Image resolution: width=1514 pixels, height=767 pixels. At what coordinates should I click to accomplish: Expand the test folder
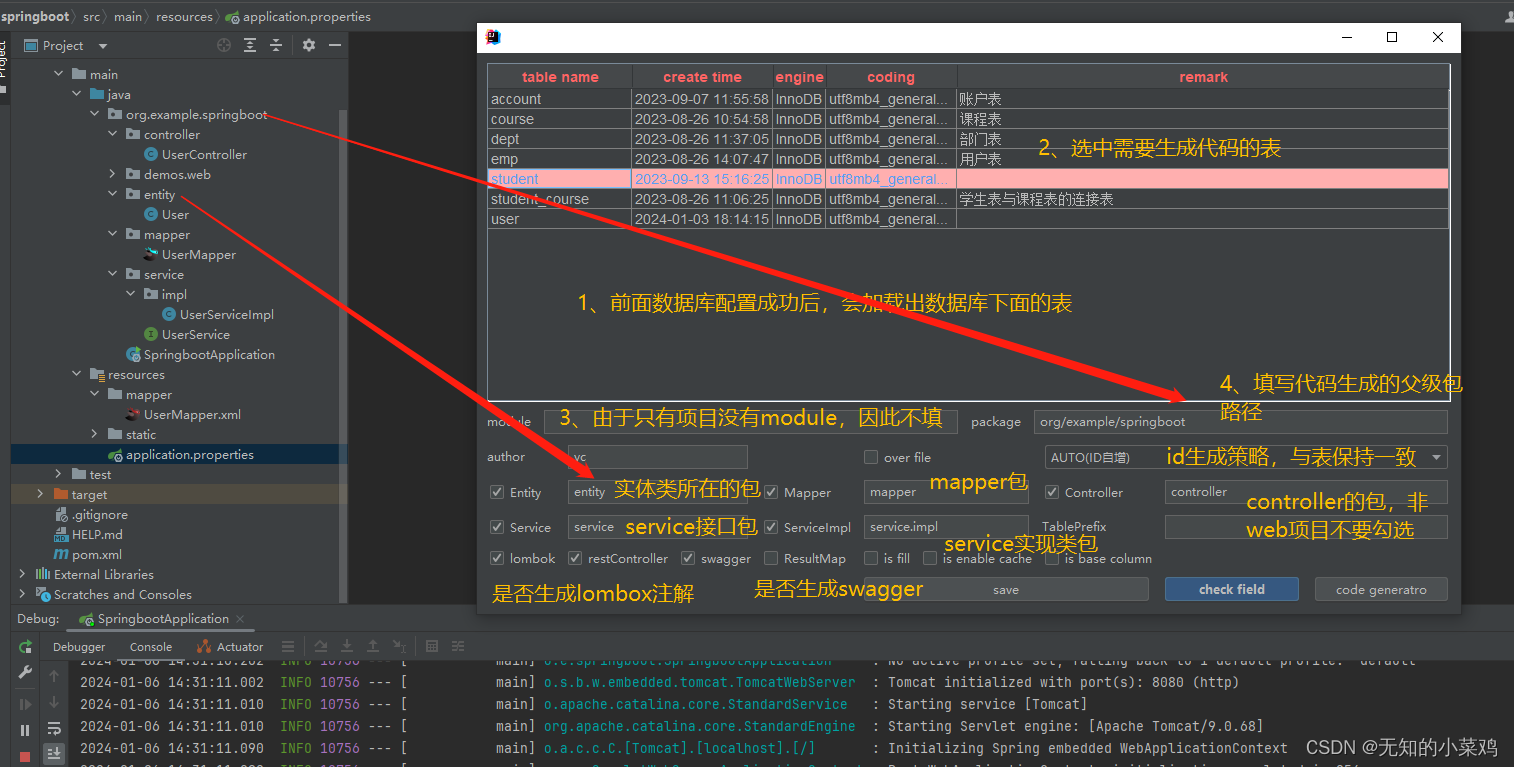(59, 475)
